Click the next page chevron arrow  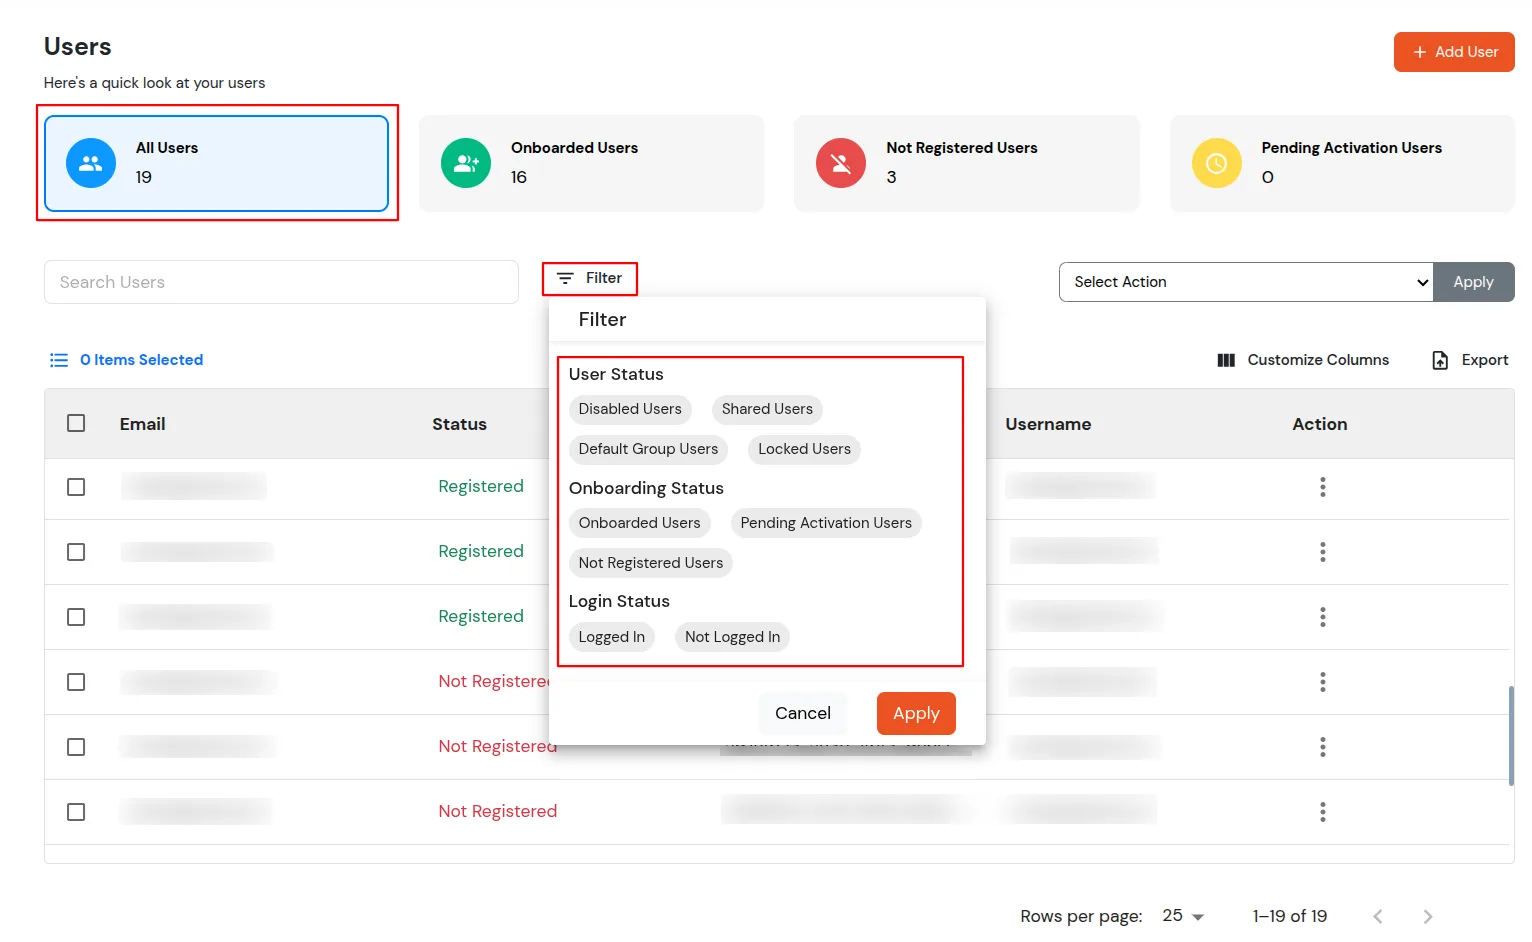tap(1428, 915)
